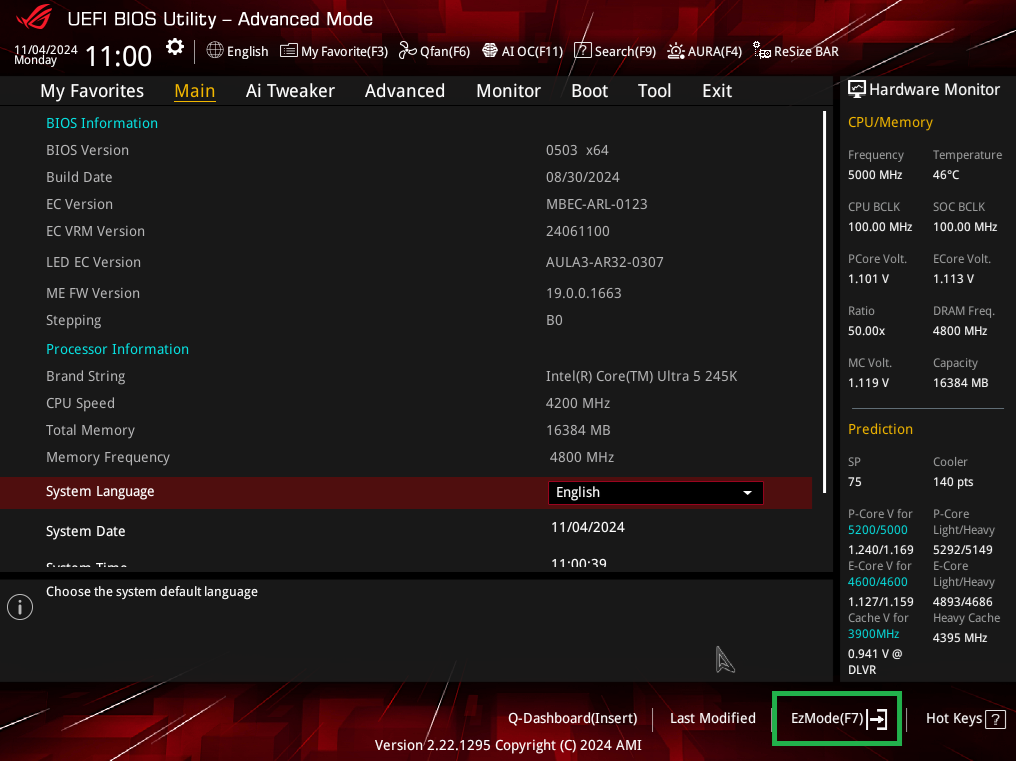Expand the System Language dropdown
Image resolution: width=1016 pixels, height=761 pixels.
point(655,492)
